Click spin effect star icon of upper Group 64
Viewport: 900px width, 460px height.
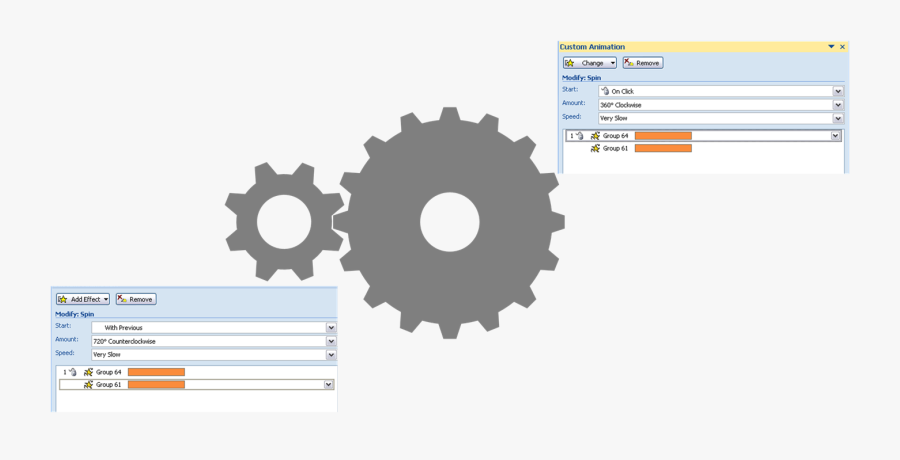pos(595,136)
